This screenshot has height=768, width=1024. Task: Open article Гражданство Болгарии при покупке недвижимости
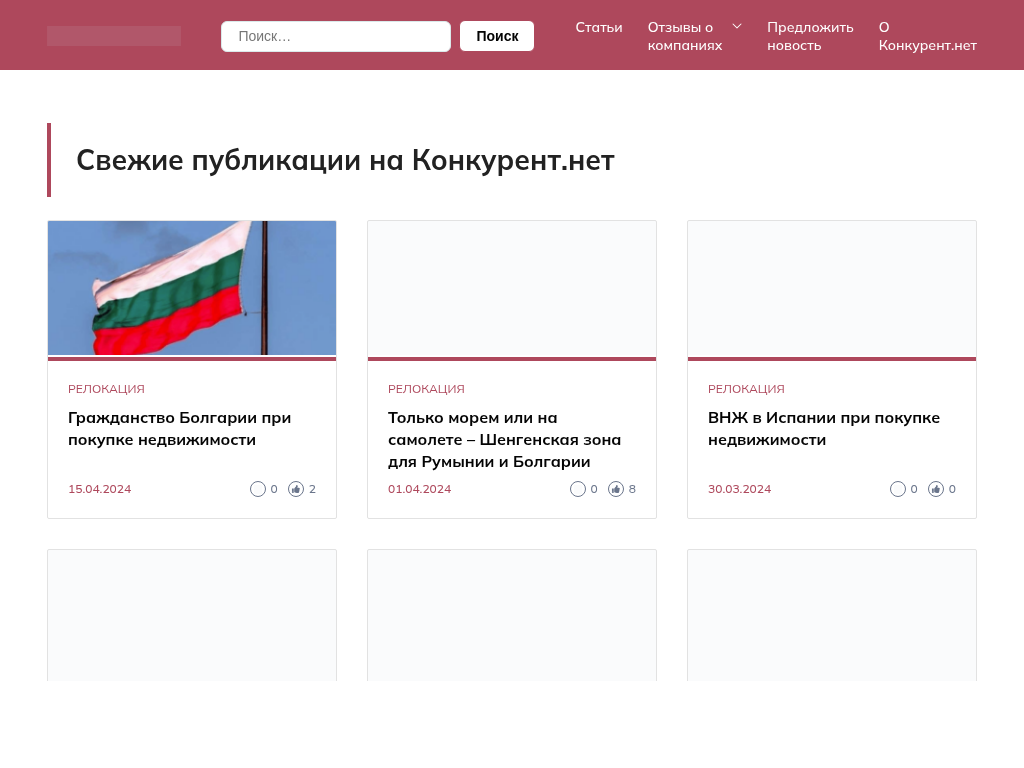tap(180, 428)
